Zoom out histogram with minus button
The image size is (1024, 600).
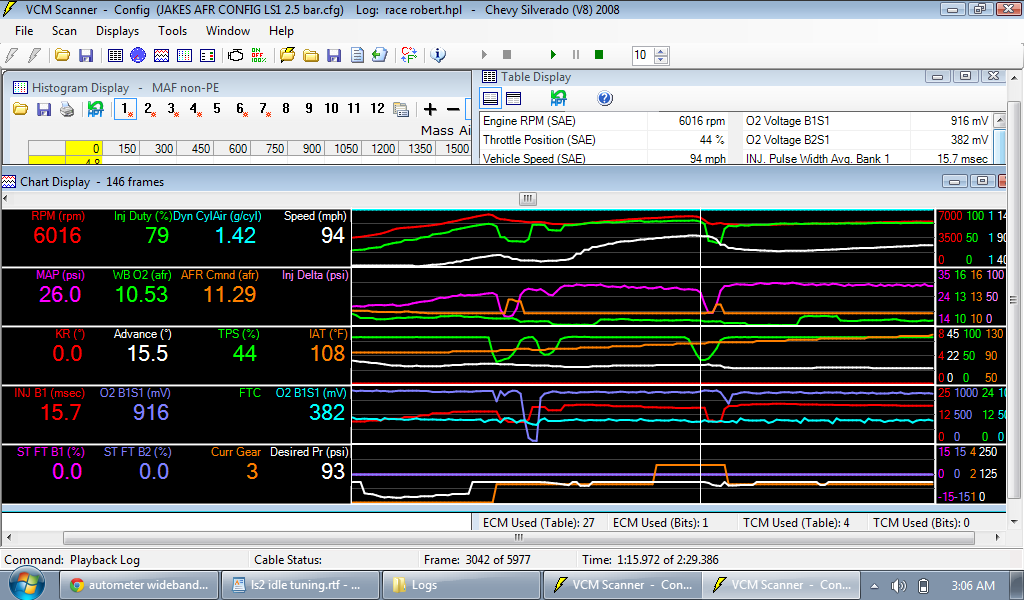[x=453, y=109]
